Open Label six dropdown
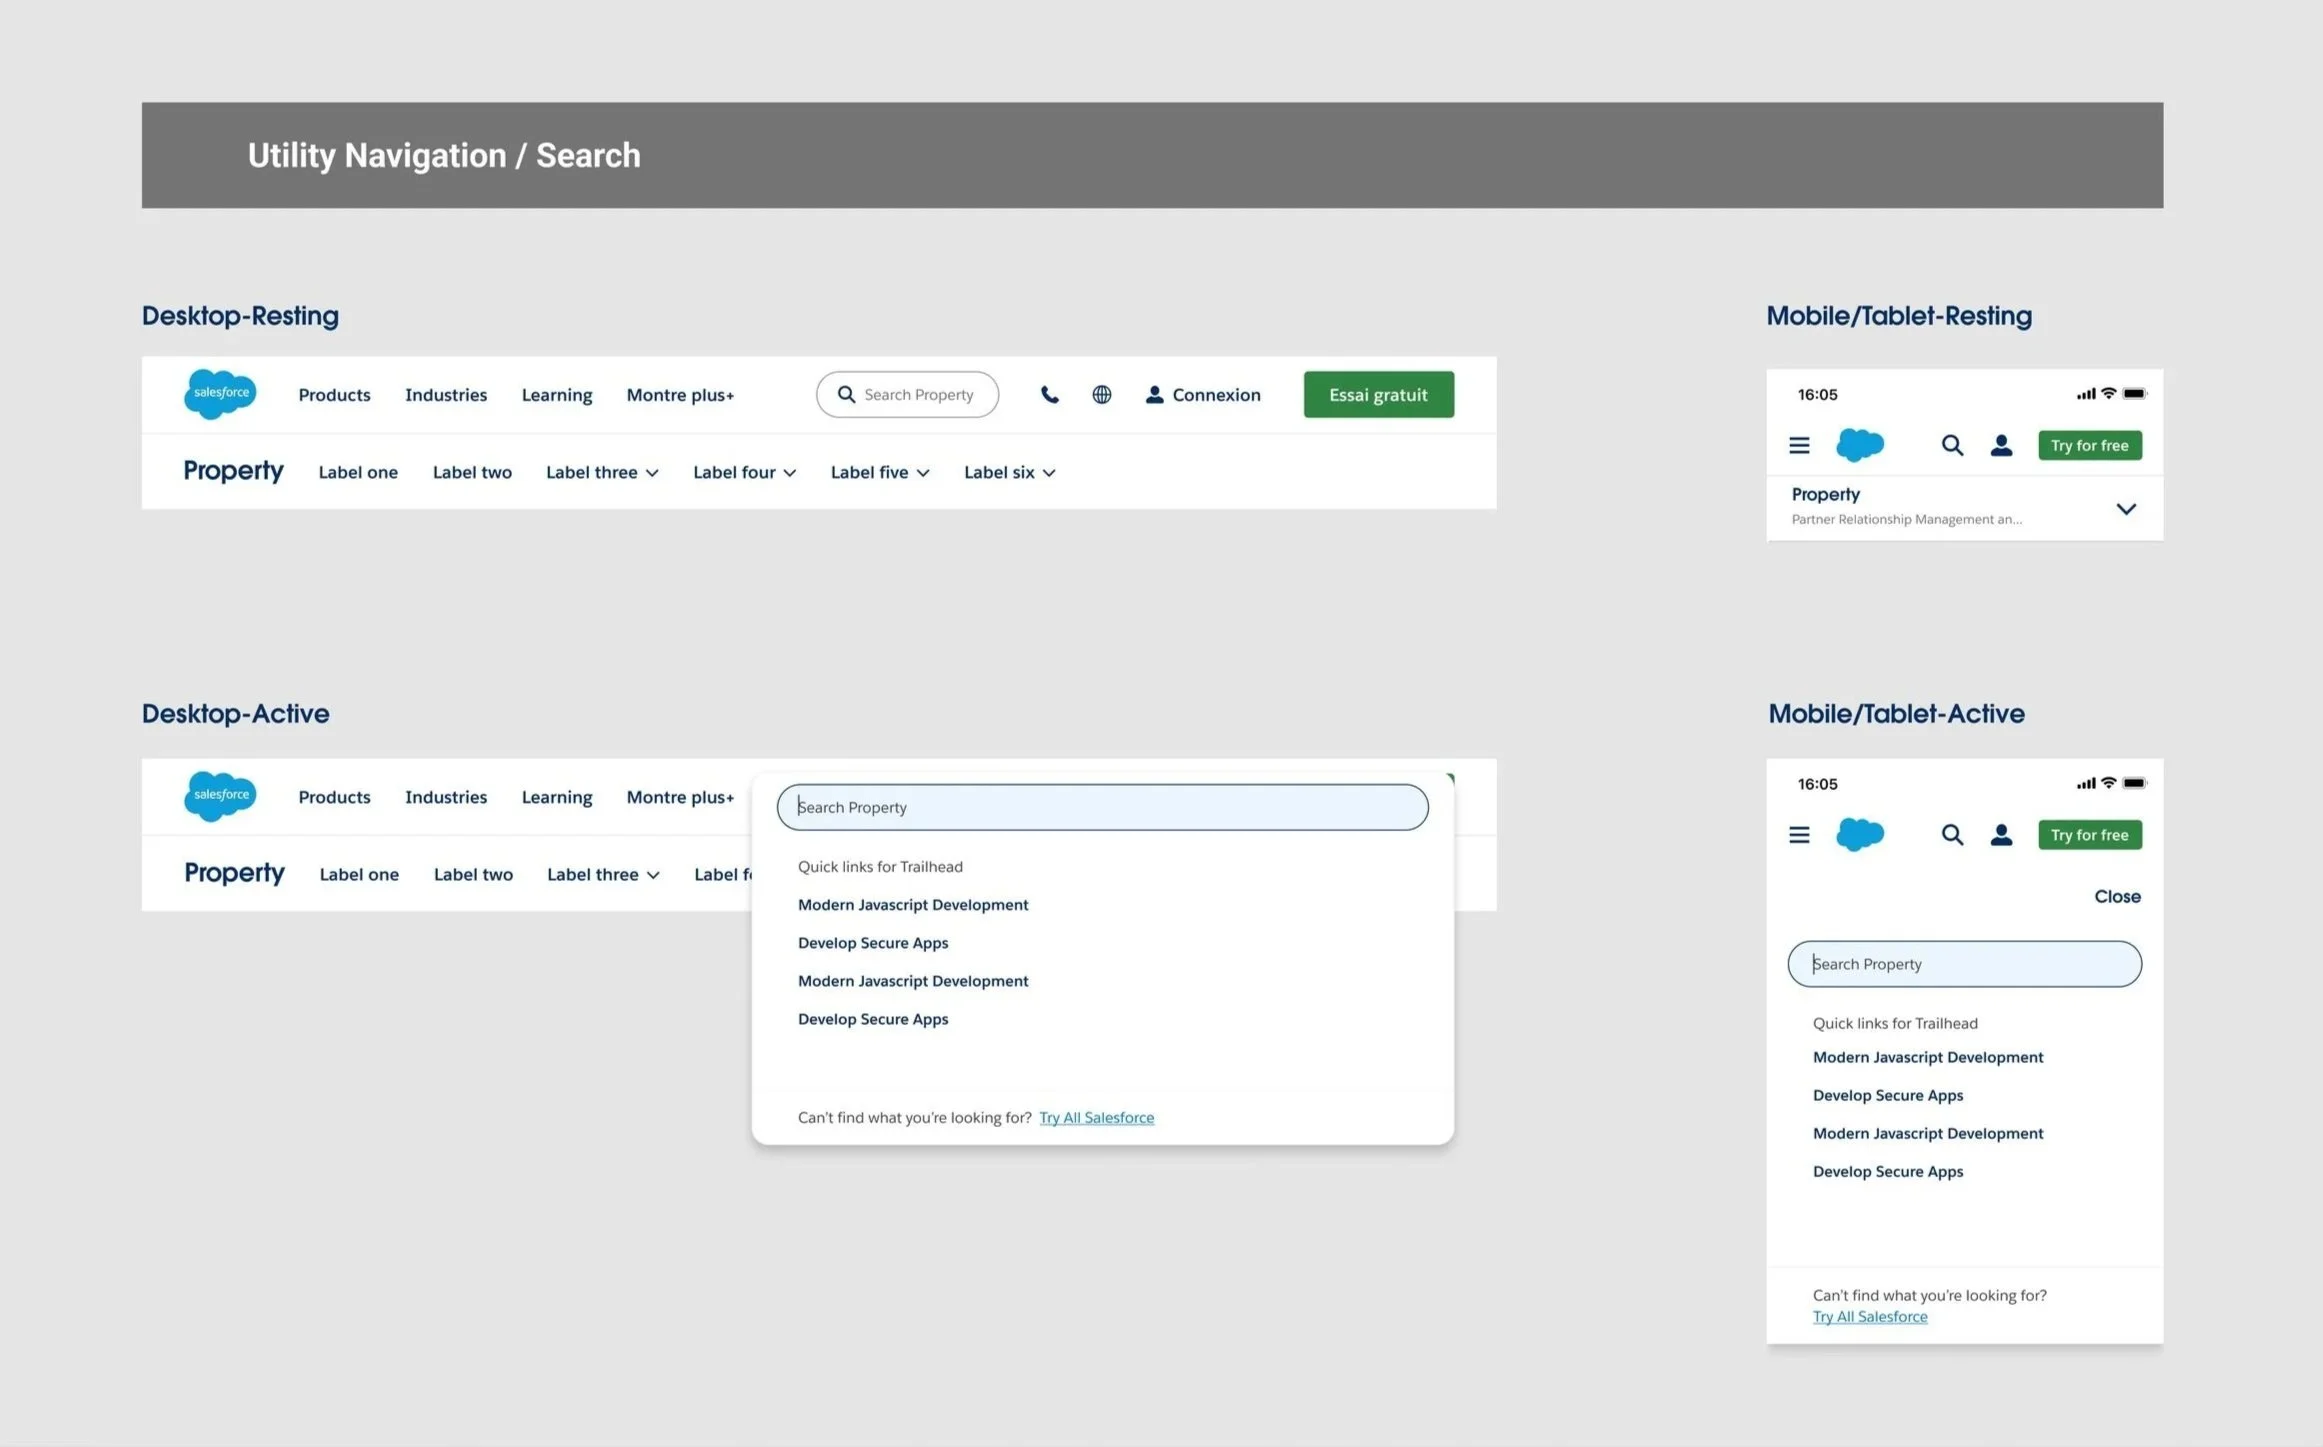Viewport: 2323px width, 1447px height. coord(1009,473)
